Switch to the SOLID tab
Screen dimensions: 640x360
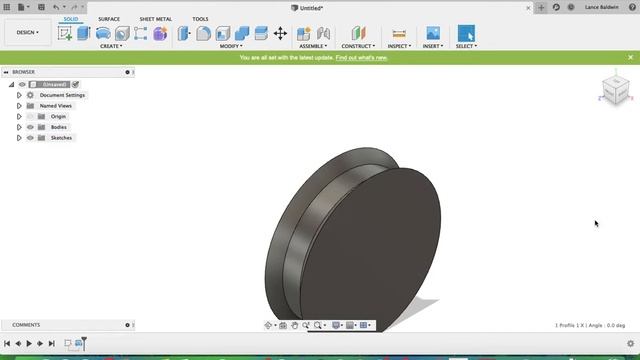[71, 19]
